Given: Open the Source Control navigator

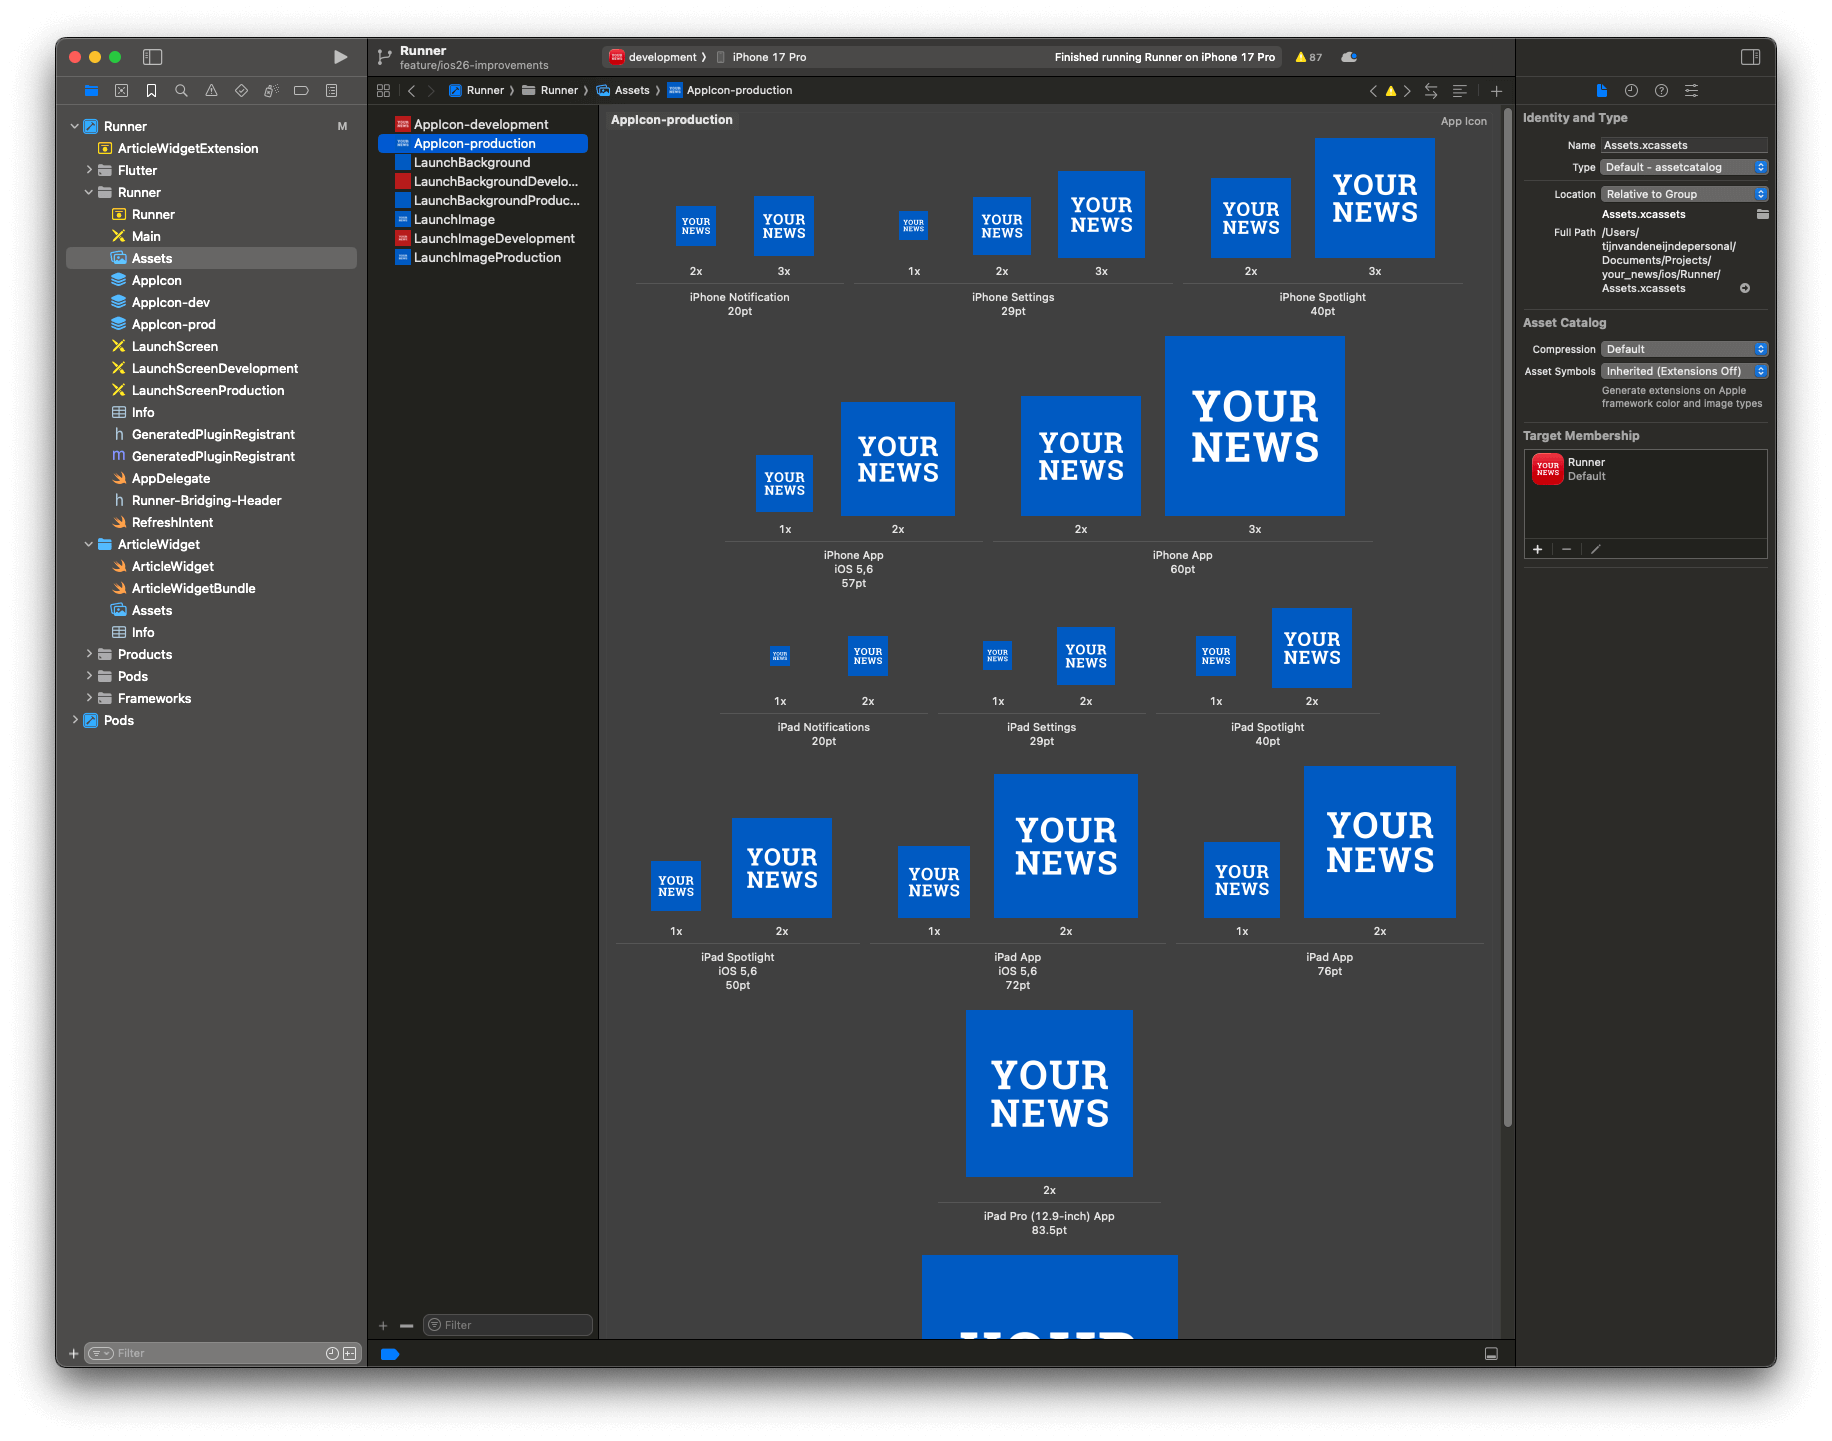Looking at the screenshot, I should (x=121, y=91).
